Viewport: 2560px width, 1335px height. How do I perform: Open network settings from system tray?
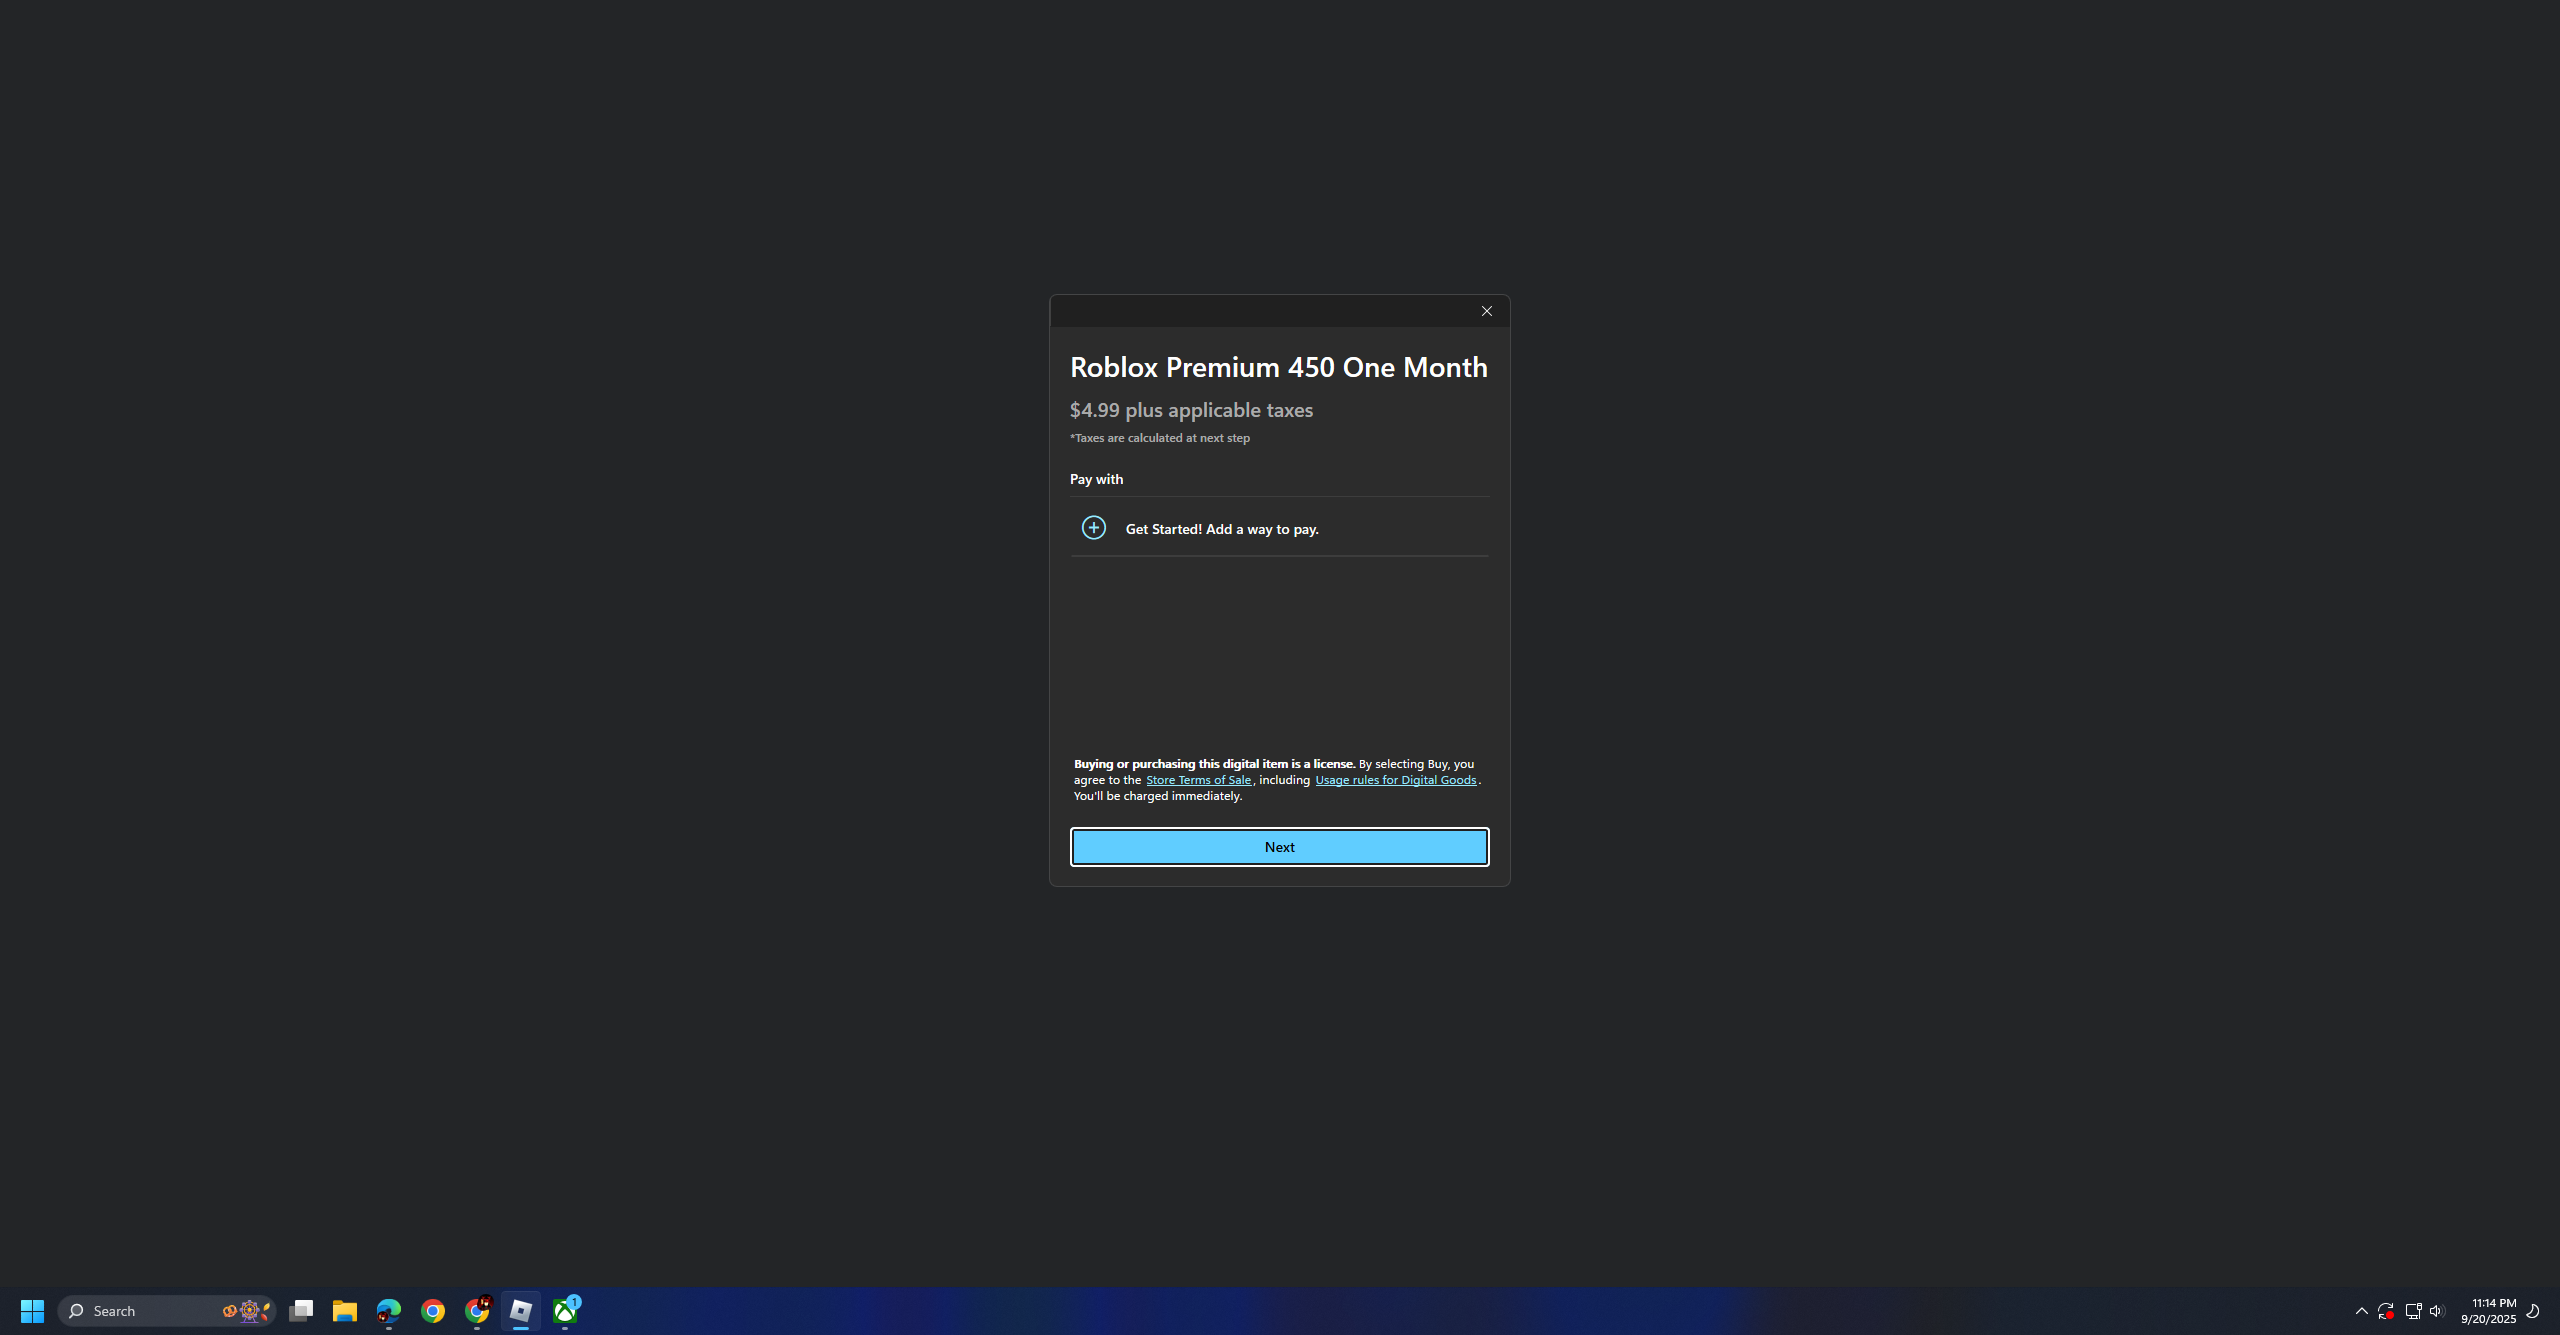2412,1310
